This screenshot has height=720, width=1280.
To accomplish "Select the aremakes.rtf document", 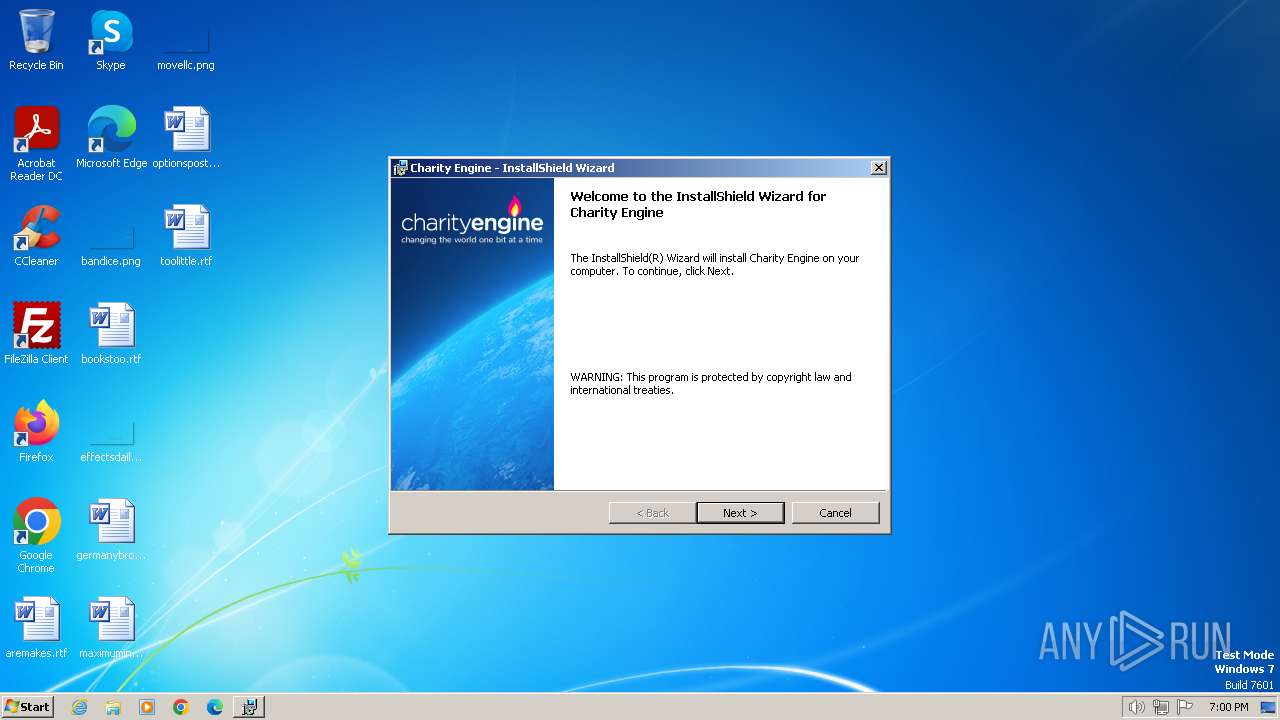I will click(36, 627).
